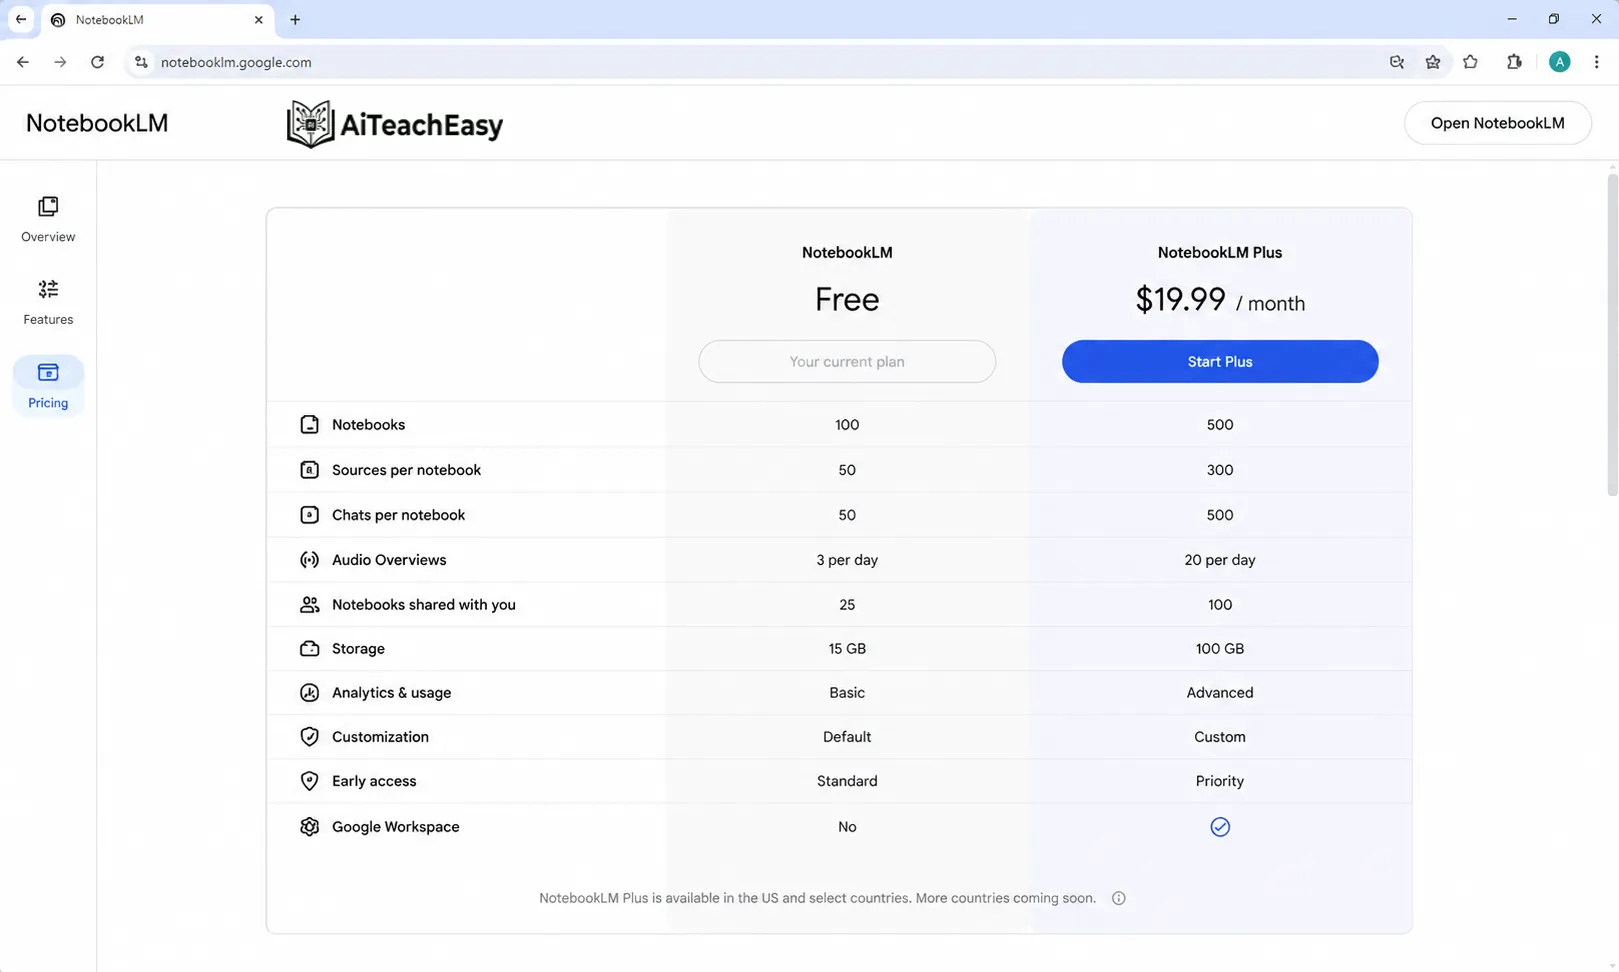The image size is (1619, 972).
Task: Click the Customization shield icon
Action: [x=309, y=737]
